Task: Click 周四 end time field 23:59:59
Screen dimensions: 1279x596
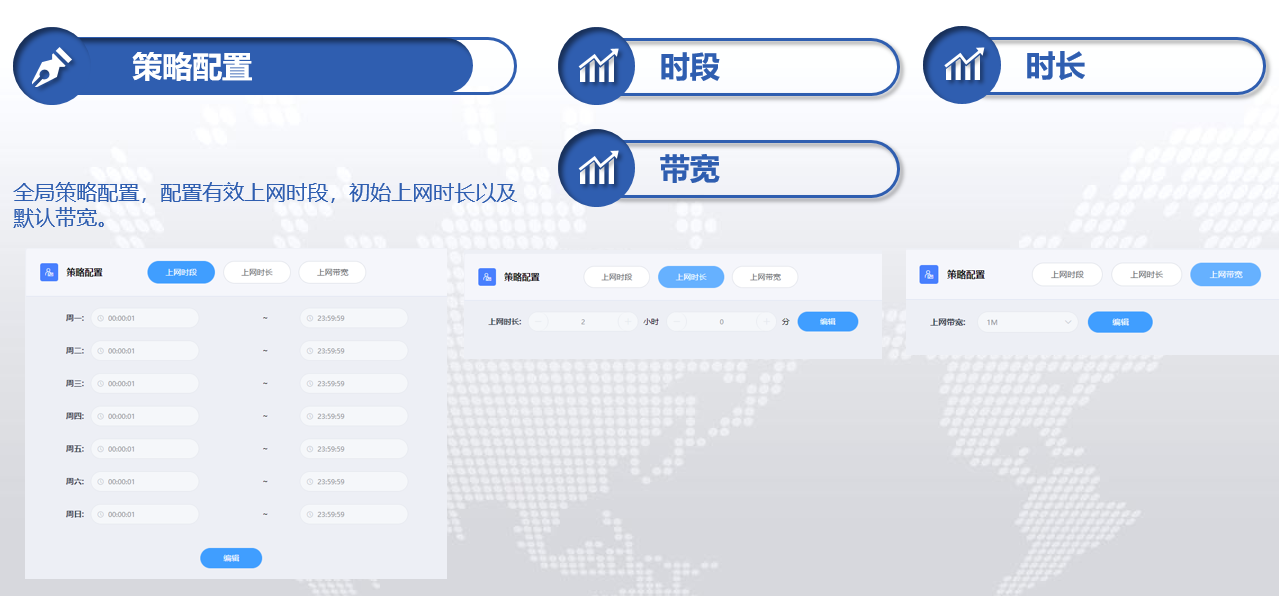Action: 354,416
